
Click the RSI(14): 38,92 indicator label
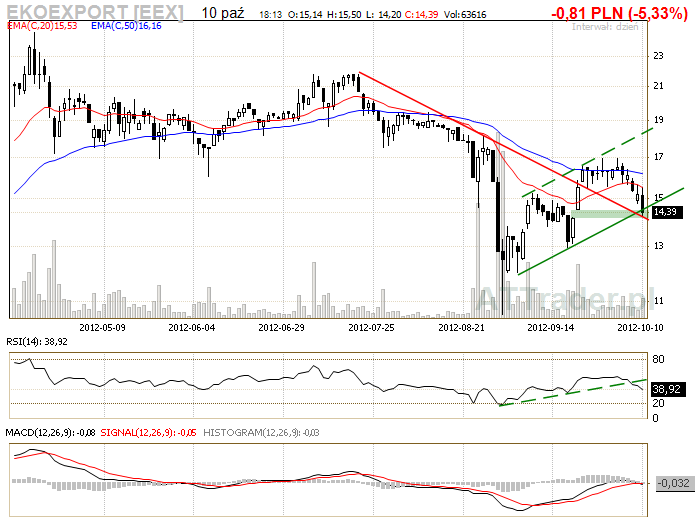[37, 342]
